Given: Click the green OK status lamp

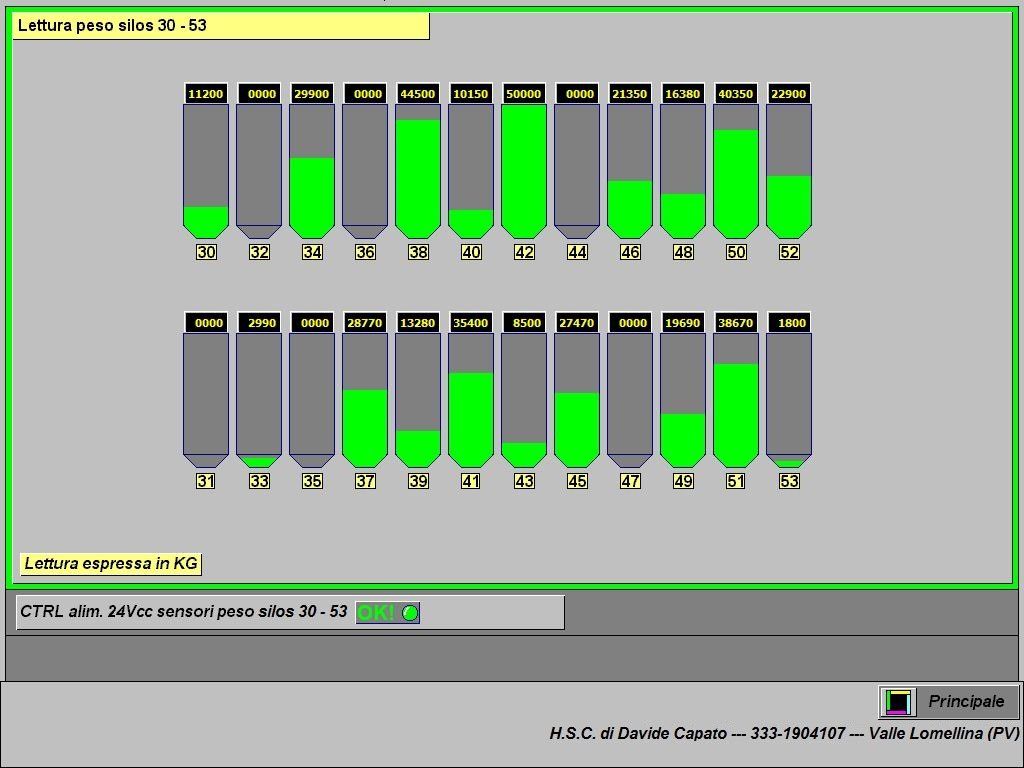Looking at the screenshot, I should [410, 613].
